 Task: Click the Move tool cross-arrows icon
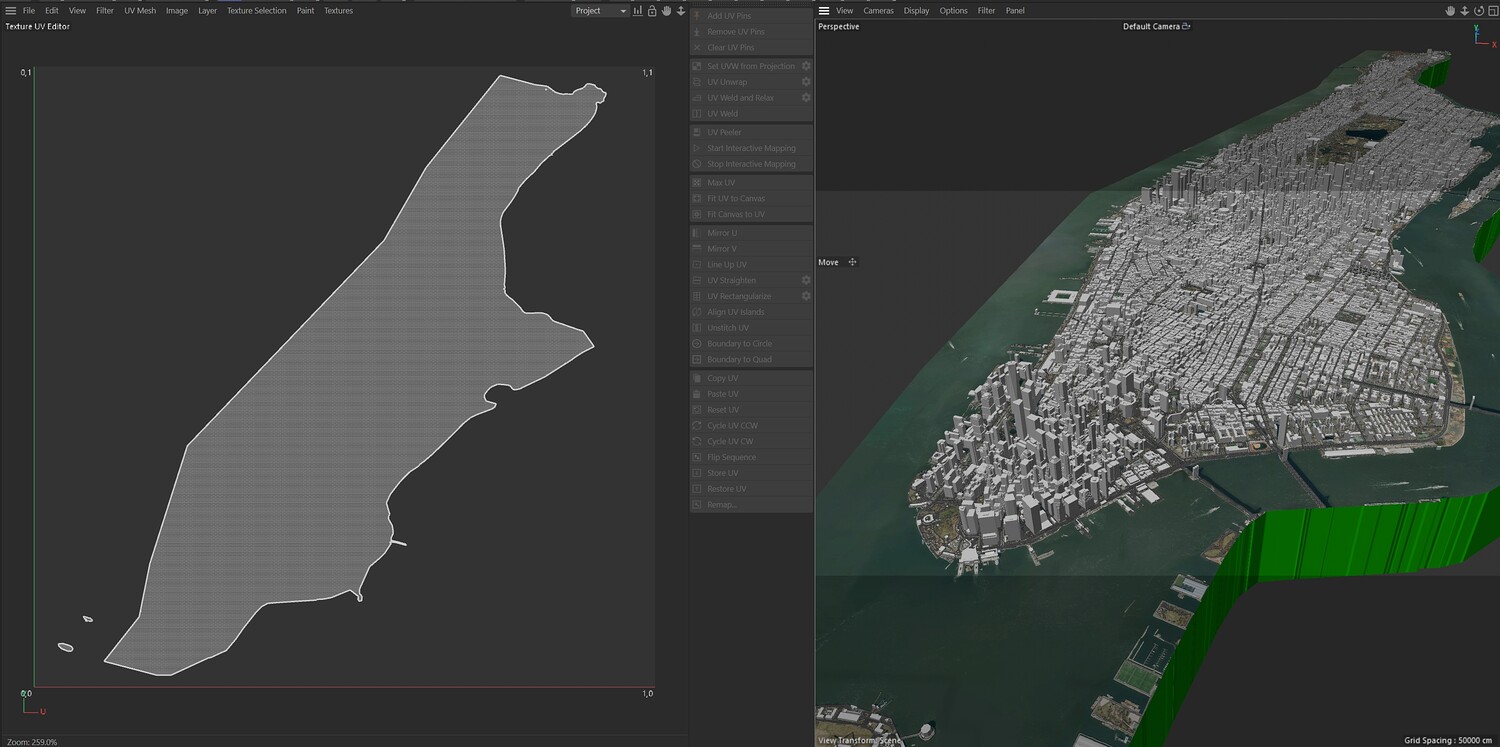[852, 262]
